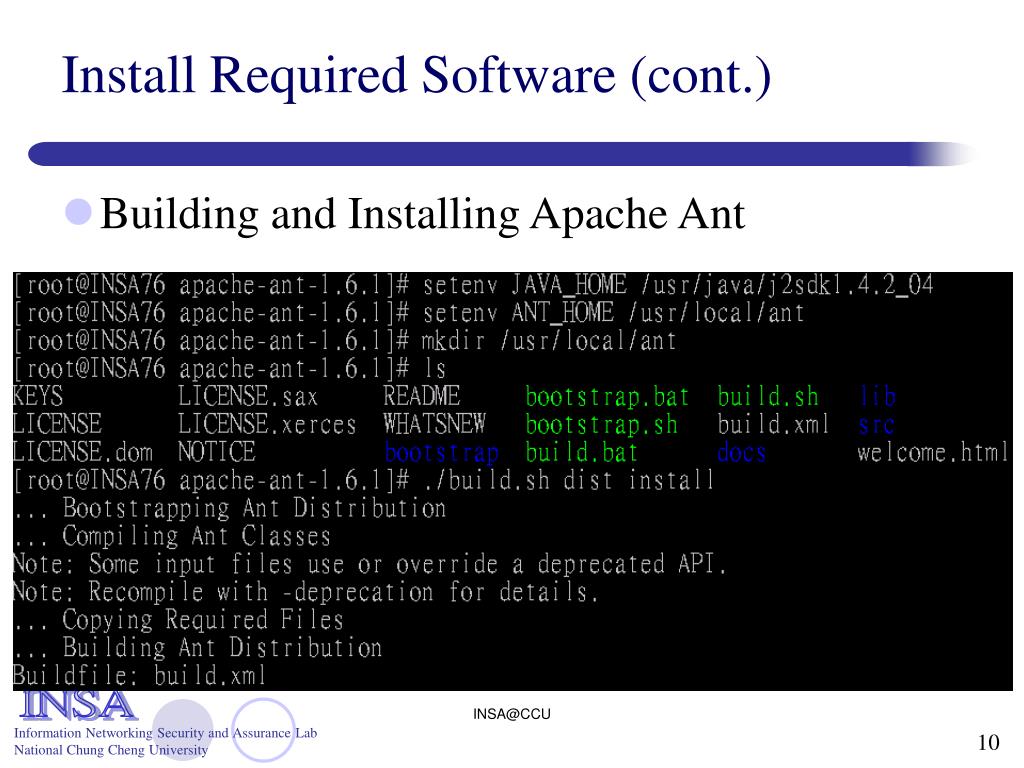Click the bullet 'Building and Installing Apache Ant'

423,214
